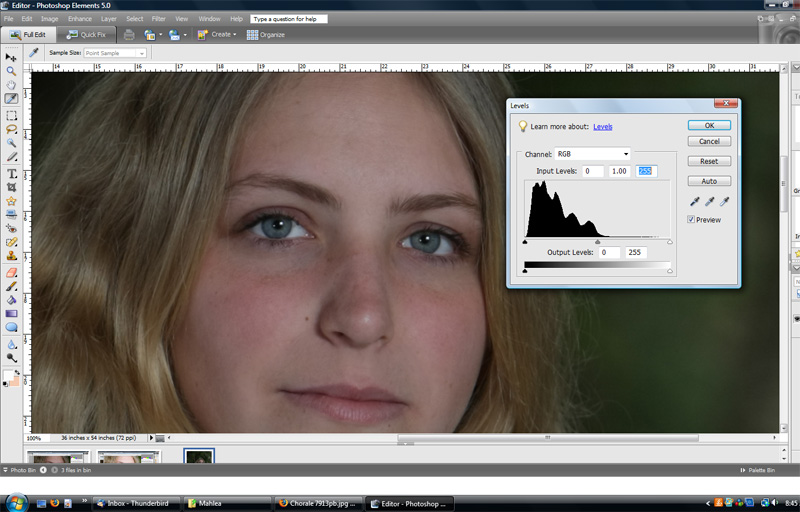800x512 pixels.
Task: Select the Straighten tool
Action: coord(11,214)
